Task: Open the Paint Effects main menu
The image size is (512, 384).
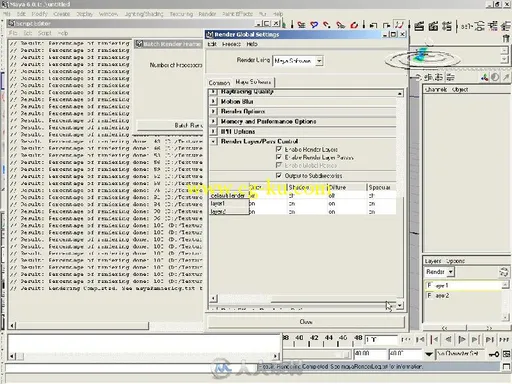Action: (x=237, y=14)
